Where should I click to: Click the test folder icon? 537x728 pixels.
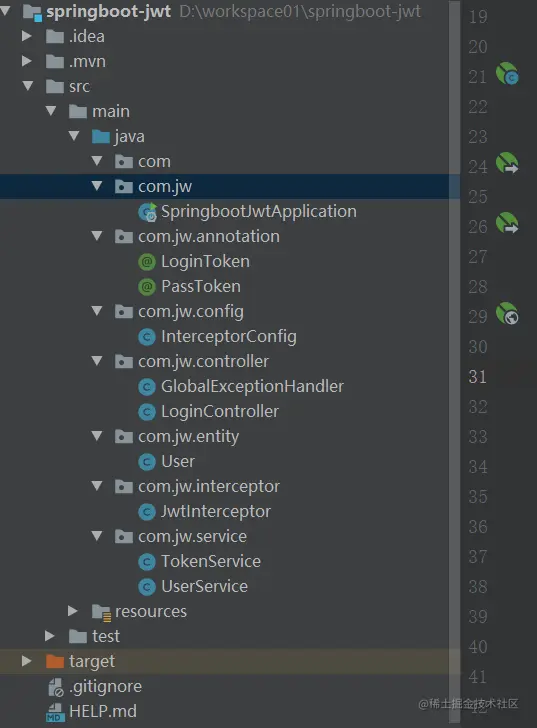pos(78,636)
